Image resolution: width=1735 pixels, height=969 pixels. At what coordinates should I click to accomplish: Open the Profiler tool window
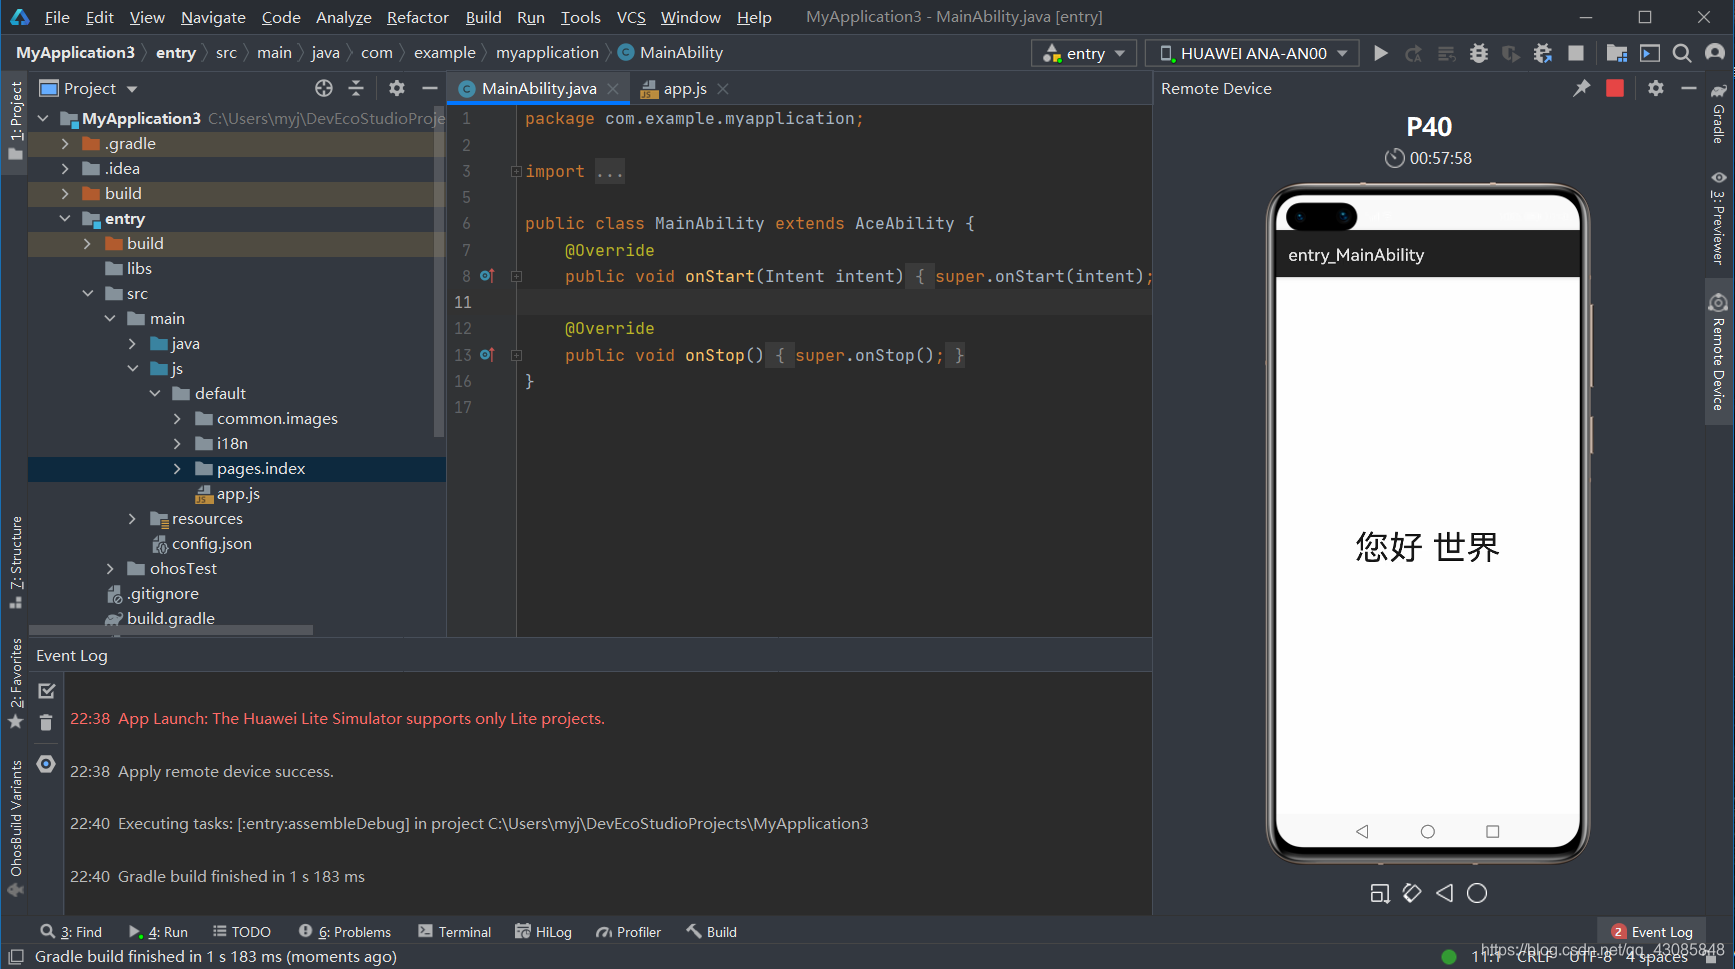click(x=629, y=932)
